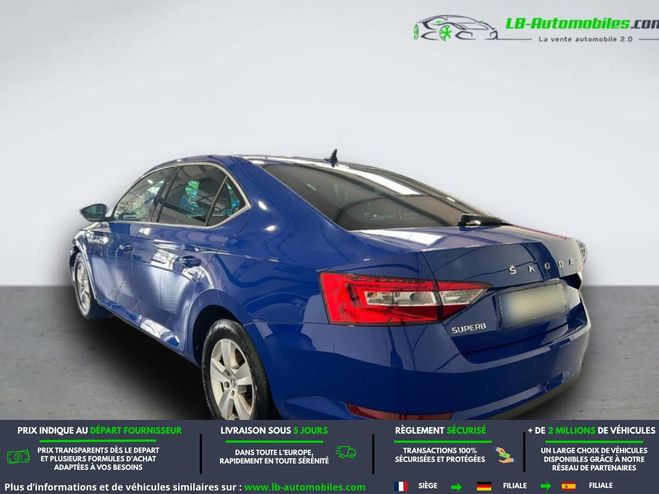Click the German flag icon
This screenshot has height=494, width=659.
(484, 486)
